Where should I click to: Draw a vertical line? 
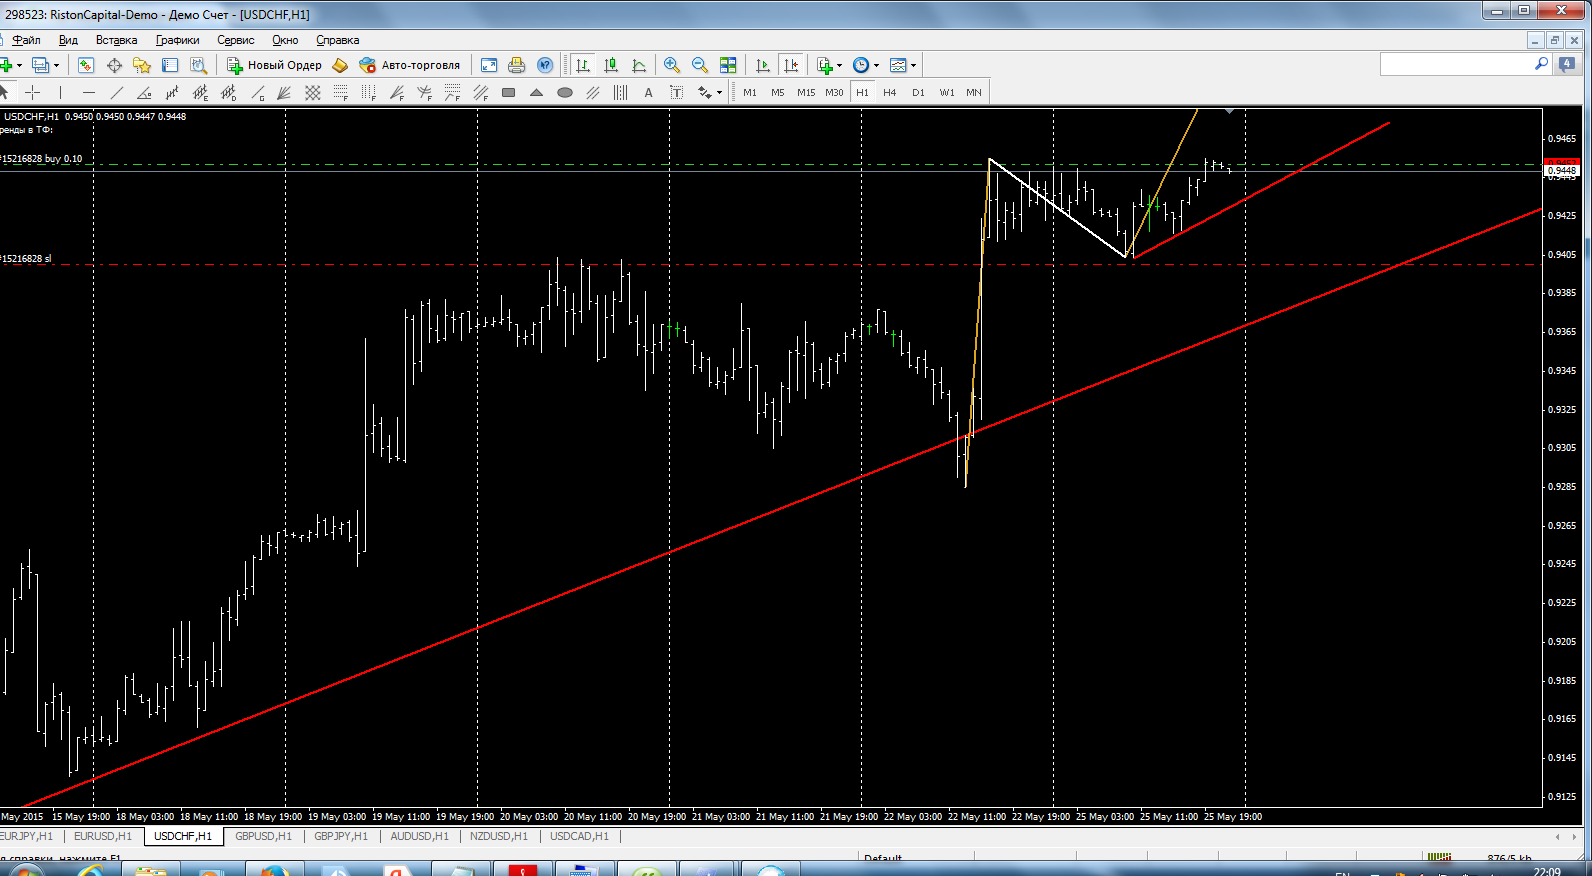61,92
